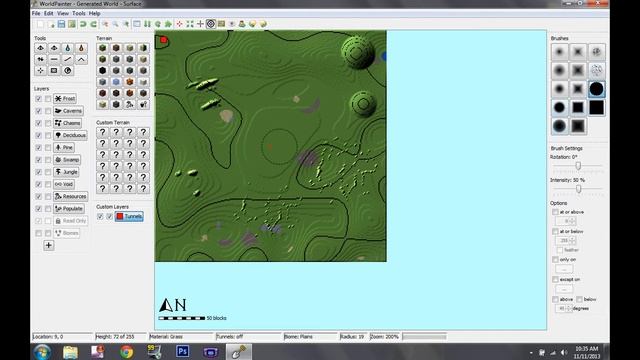Click the brush Rotation slider handle
Viewport: 640px width, 360px height.
pyautogui.click(x=578, y=166)
